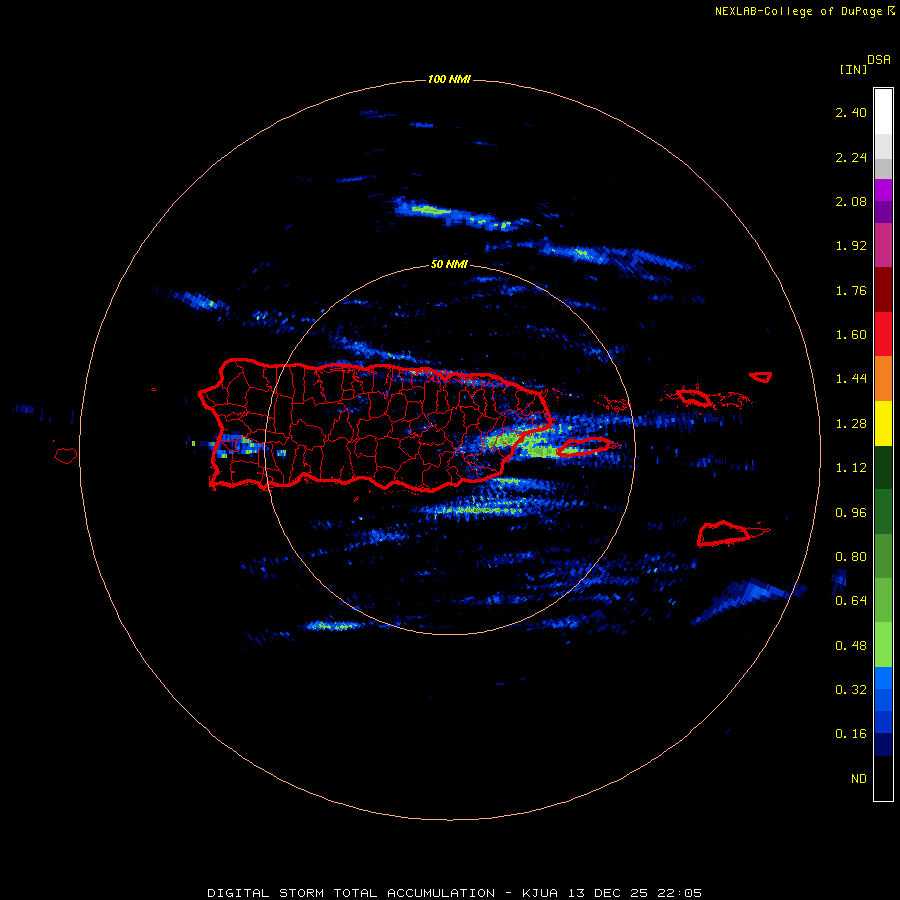Click the ND legend label

click(859, 779)
